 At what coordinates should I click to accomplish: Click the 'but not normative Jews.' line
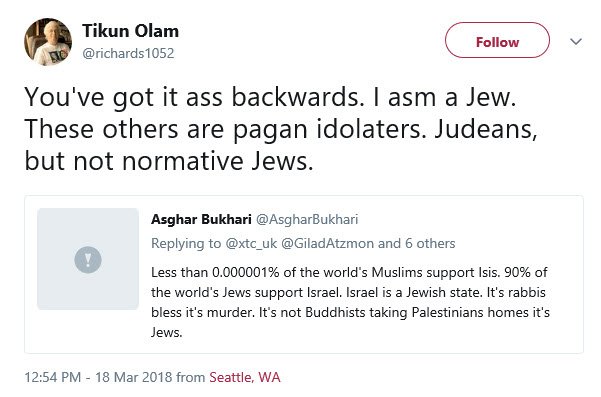[x=169, y=160]
